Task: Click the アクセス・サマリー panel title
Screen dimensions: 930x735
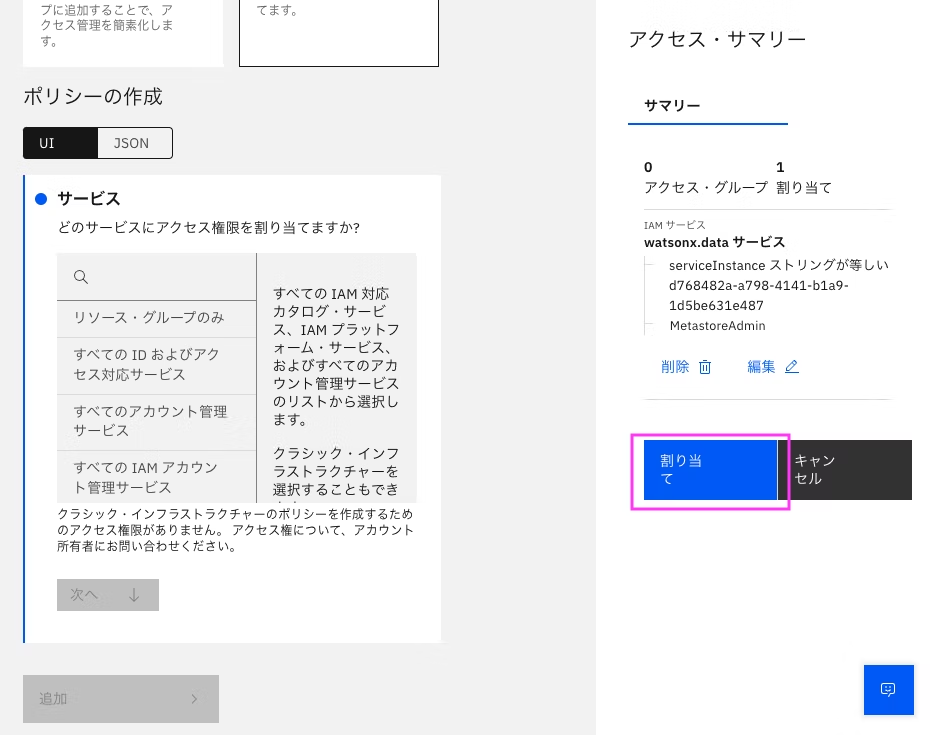Action: pos(717,39)
